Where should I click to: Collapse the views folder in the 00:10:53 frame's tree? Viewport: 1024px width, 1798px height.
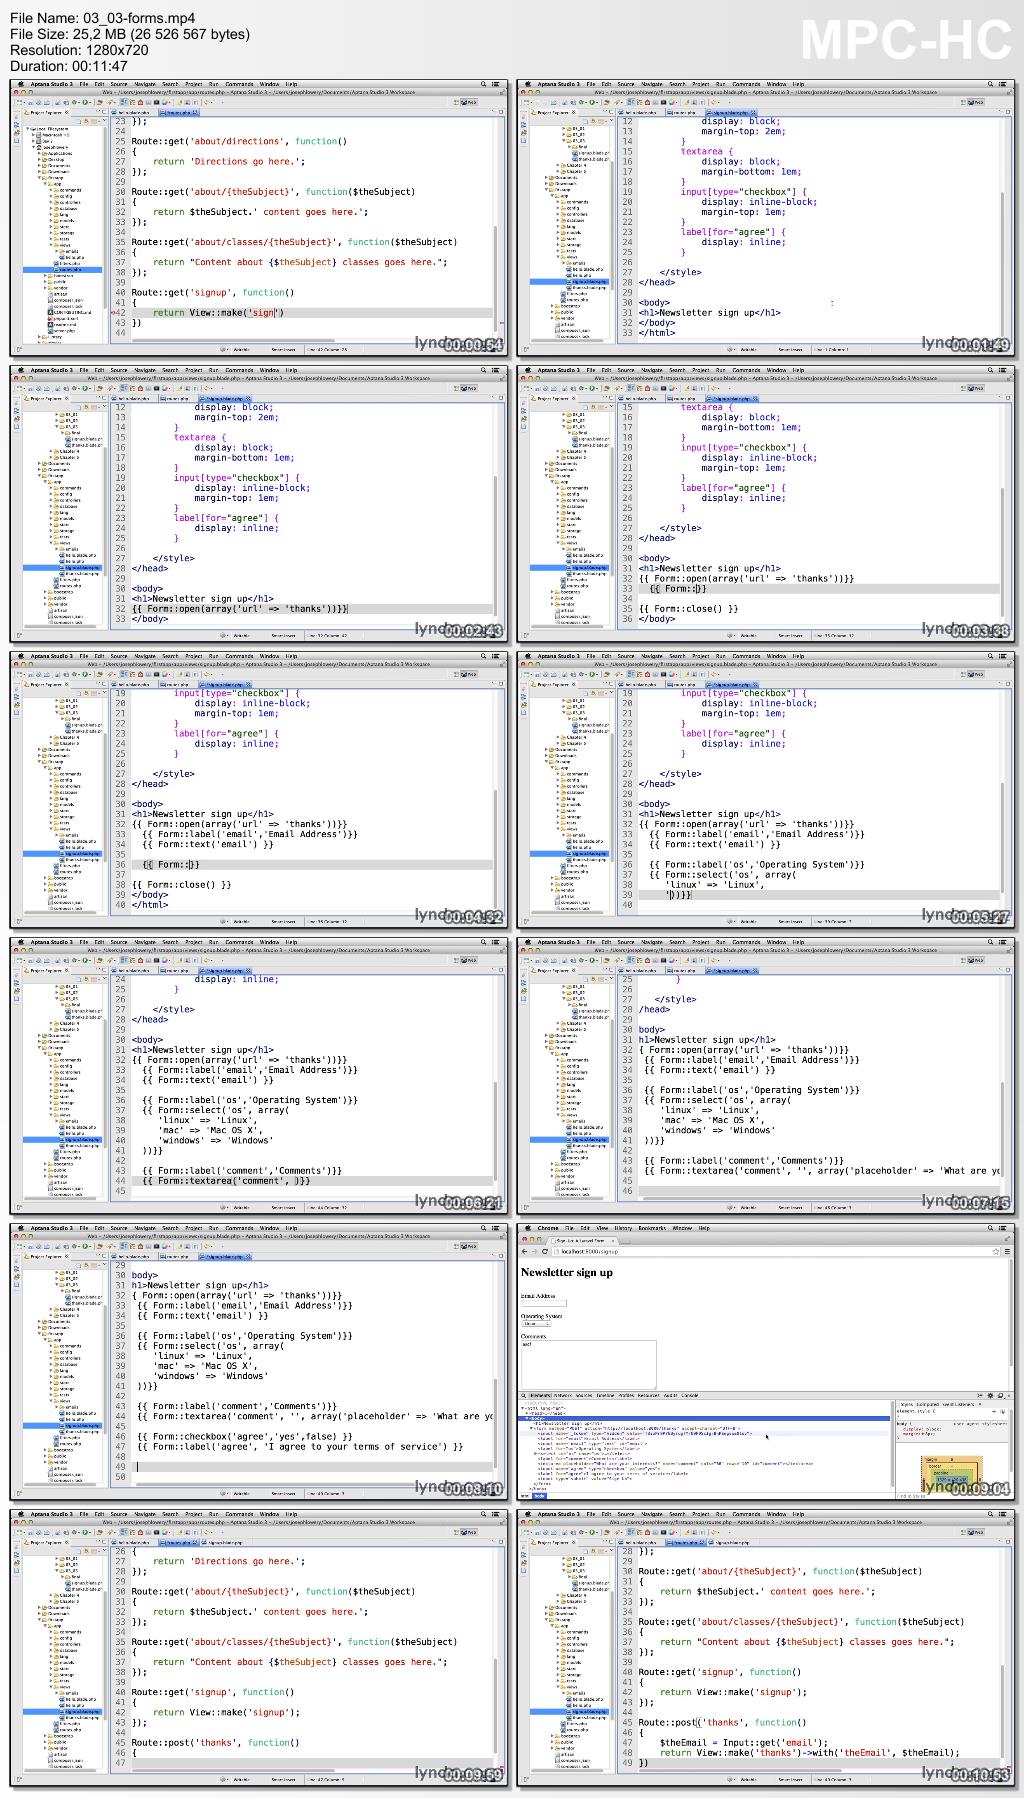[x=558, y=1687]
